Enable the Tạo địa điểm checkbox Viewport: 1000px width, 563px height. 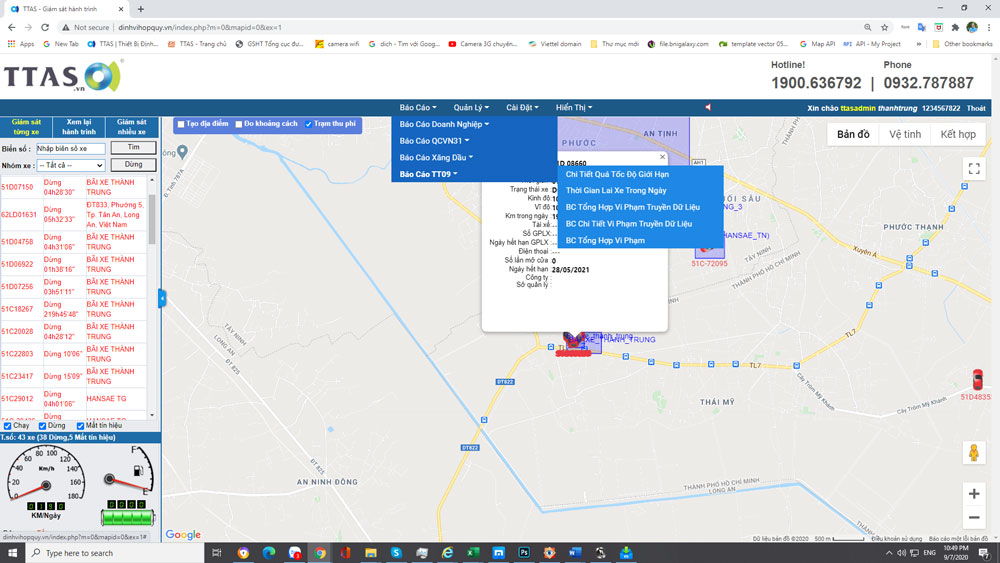coord(181,124)
